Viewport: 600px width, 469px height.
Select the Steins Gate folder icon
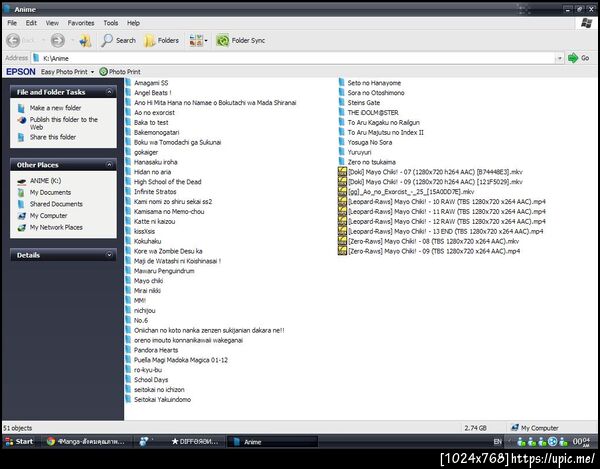(342, 103)
